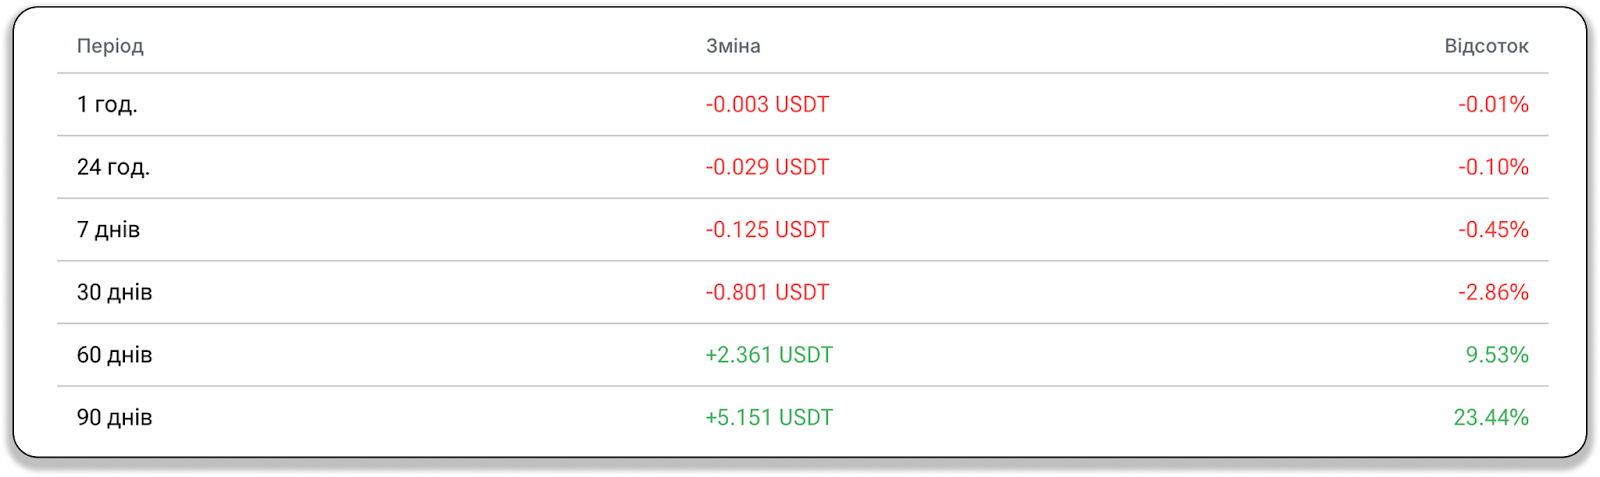Click the -0.125 USDT change value
1600x477 pixels.
tap(767, 230)
